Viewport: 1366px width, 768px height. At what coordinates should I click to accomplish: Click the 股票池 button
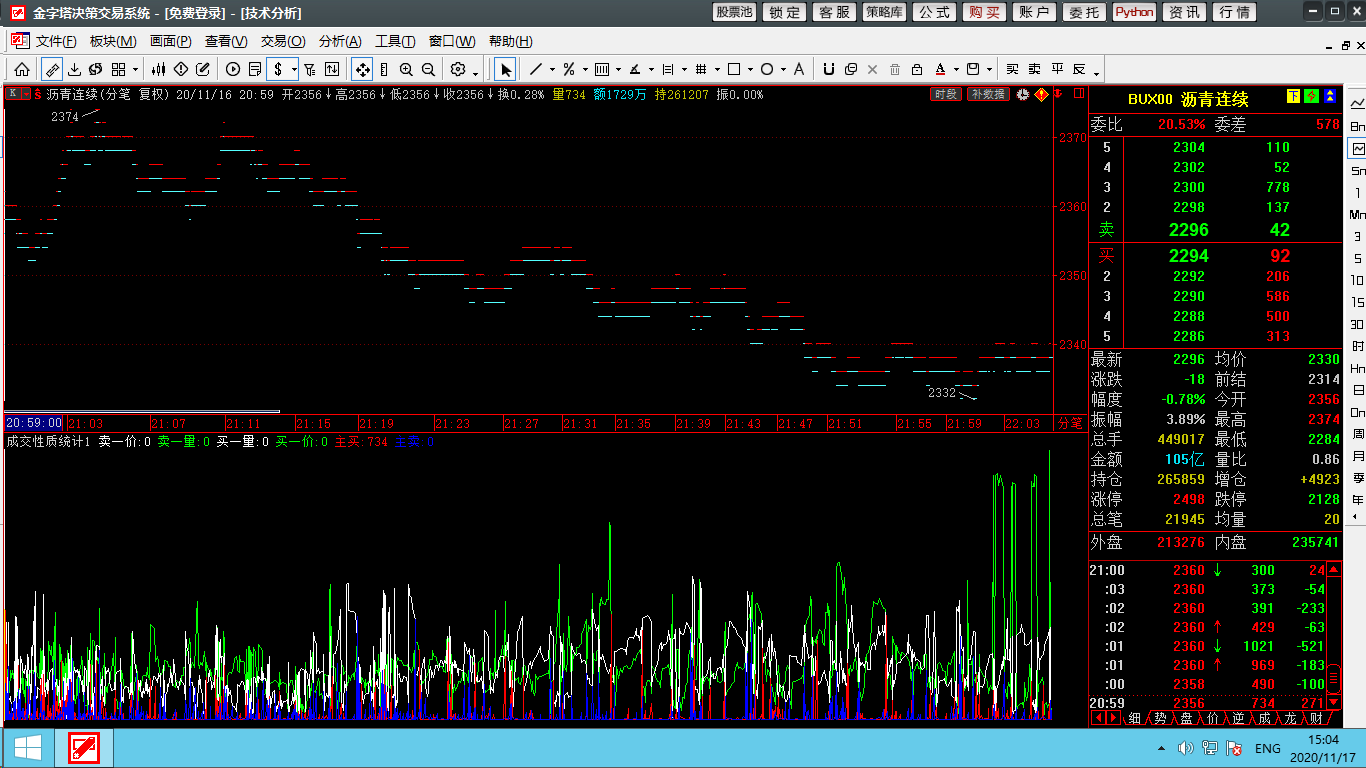734,12
